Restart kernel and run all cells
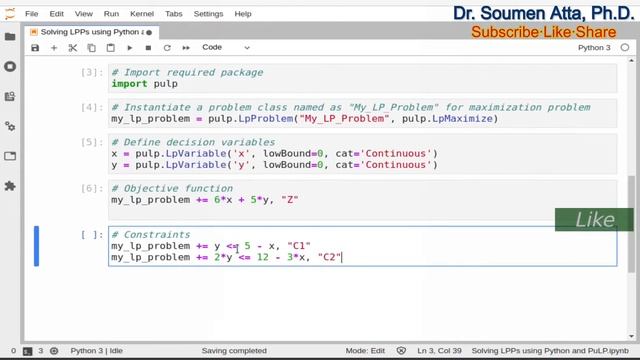Viewport: 640px width, 360px height. (186, 48)
